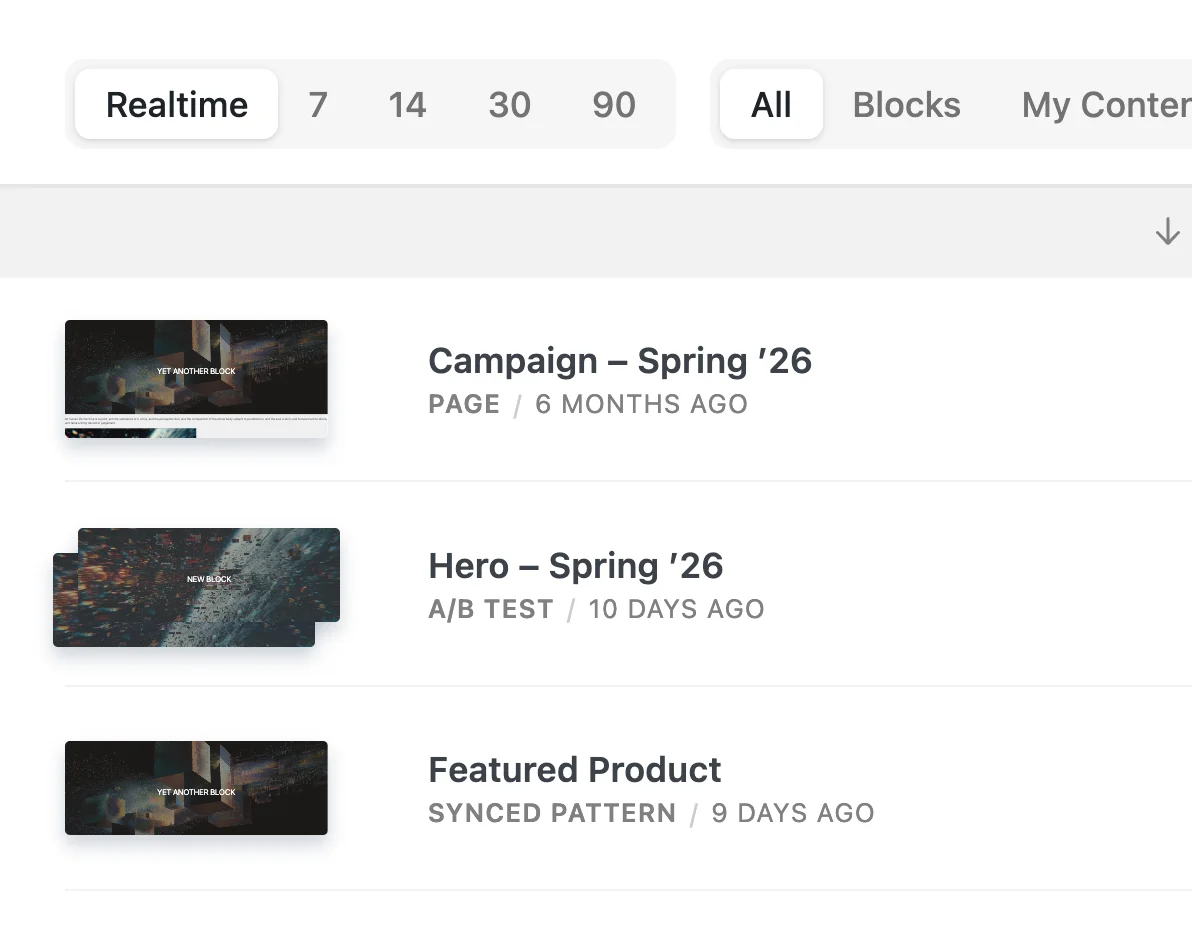Click the 6 MONTHS AGO timestamp

(x=641, y=405)
